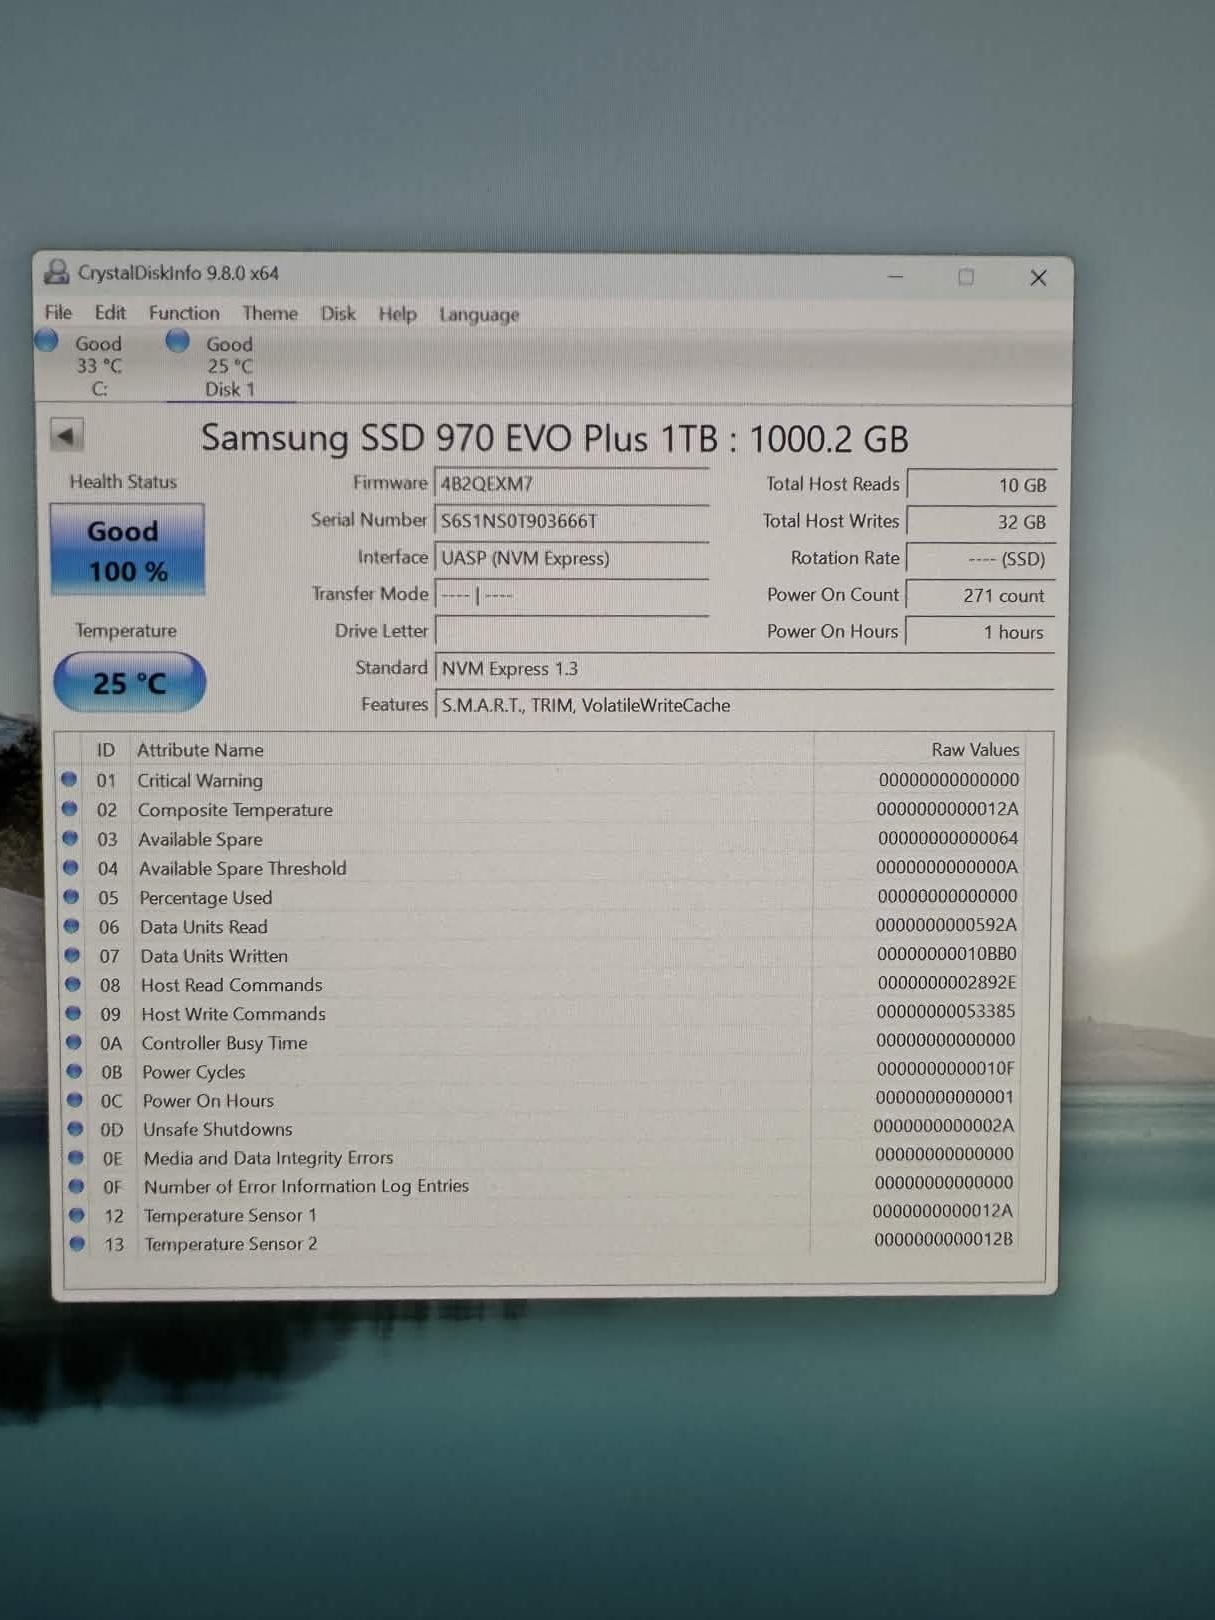
Task: Click the previous disk arrow button
Action: [66, 436]
